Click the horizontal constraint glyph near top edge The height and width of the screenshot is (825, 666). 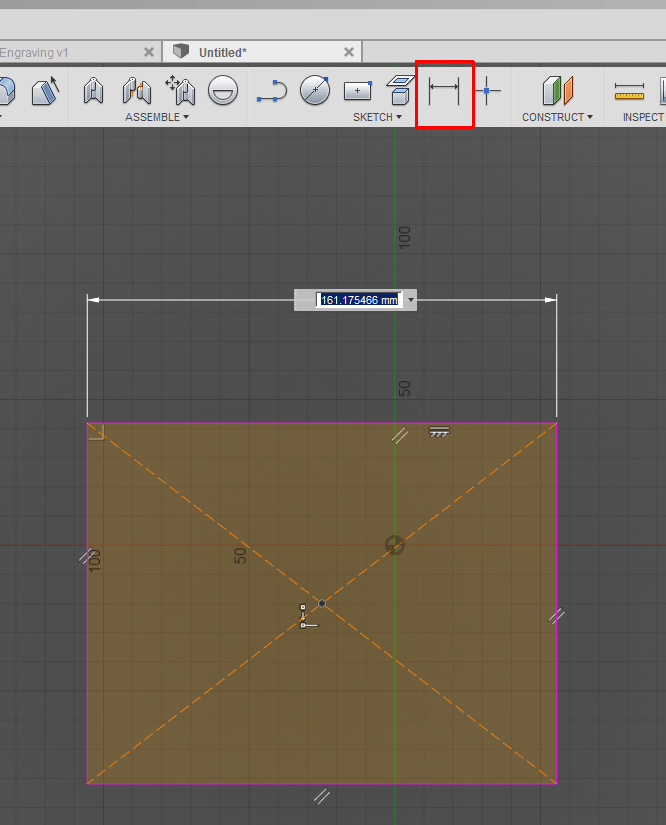point(439,432)
